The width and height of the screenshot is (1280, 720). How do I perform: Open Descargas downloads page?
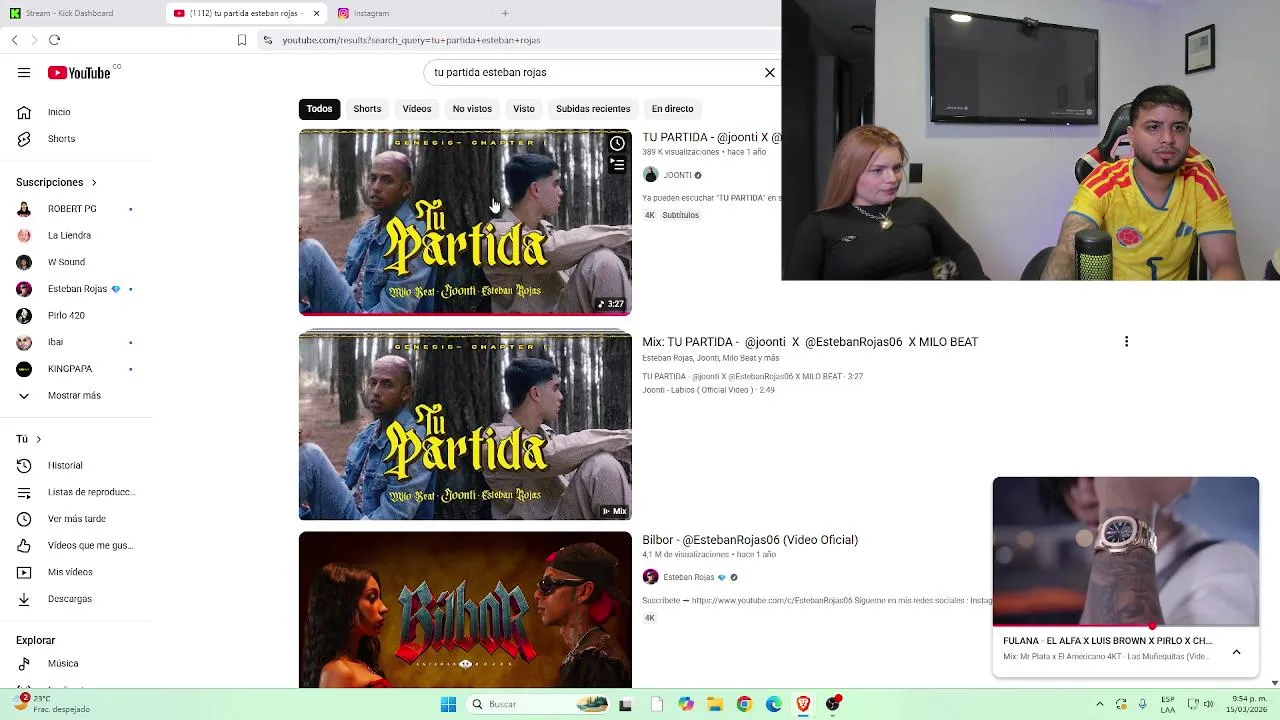pos(69,599)
